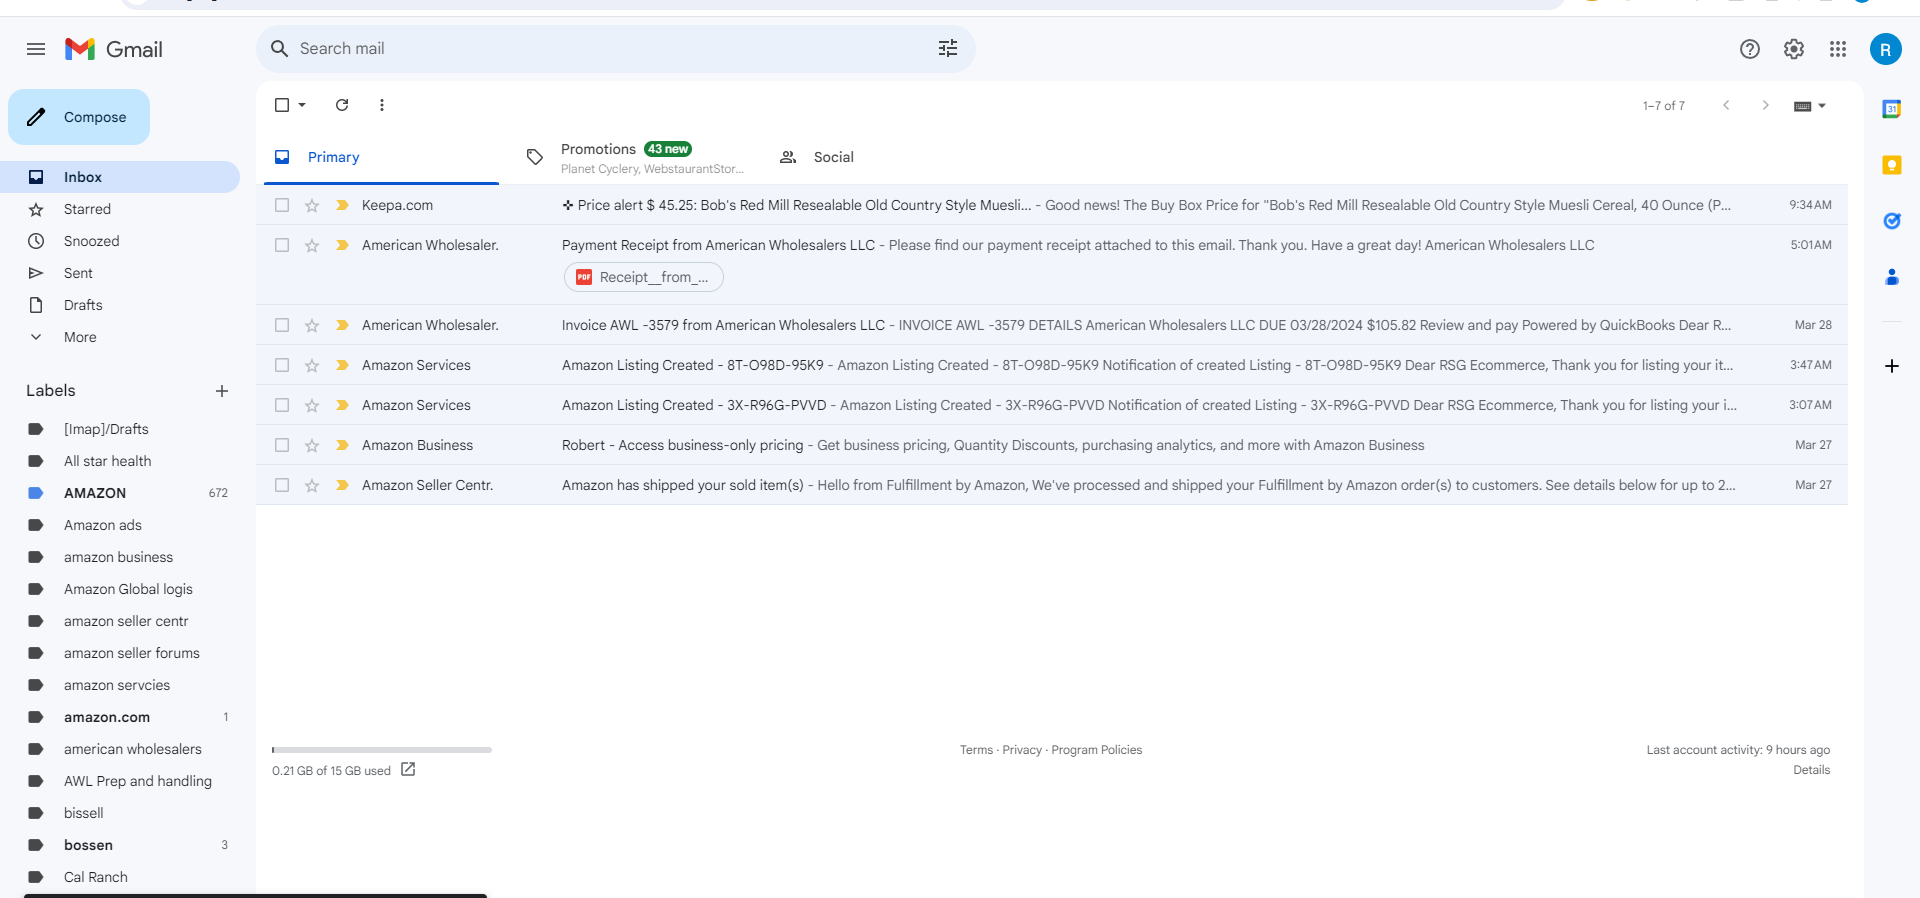Open the Support help icon

1750,49
